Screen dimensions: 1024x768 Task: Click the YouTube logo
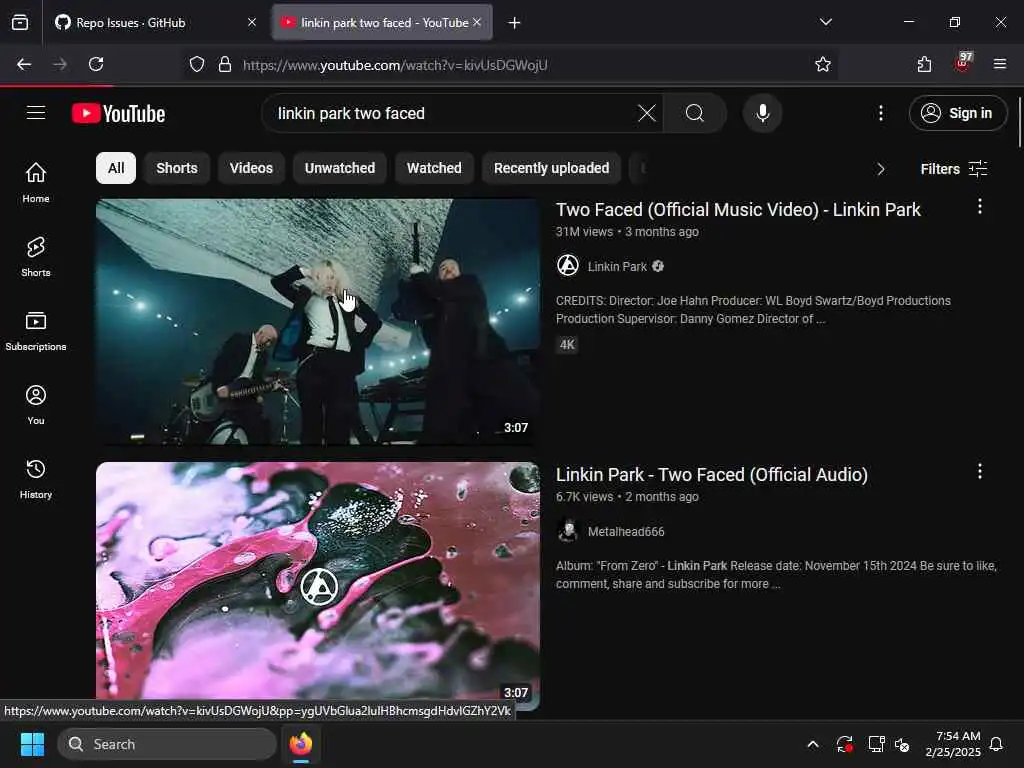[118, 114]
